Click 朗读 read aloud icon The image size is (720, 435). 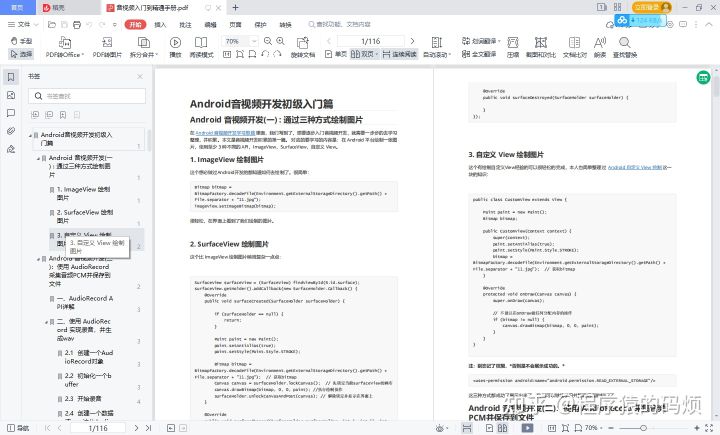(x=600, y=47)
